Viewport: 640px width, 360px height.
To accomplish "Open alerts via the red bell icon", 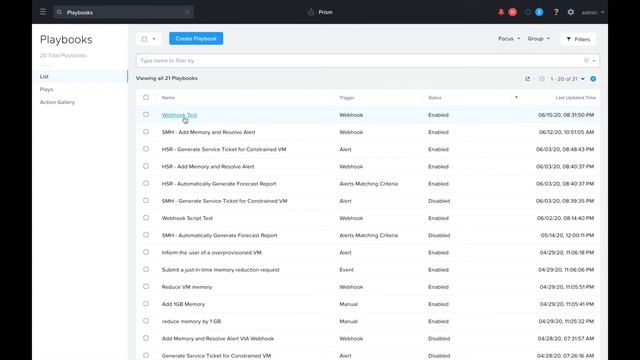I will click(x=501, y=12).
